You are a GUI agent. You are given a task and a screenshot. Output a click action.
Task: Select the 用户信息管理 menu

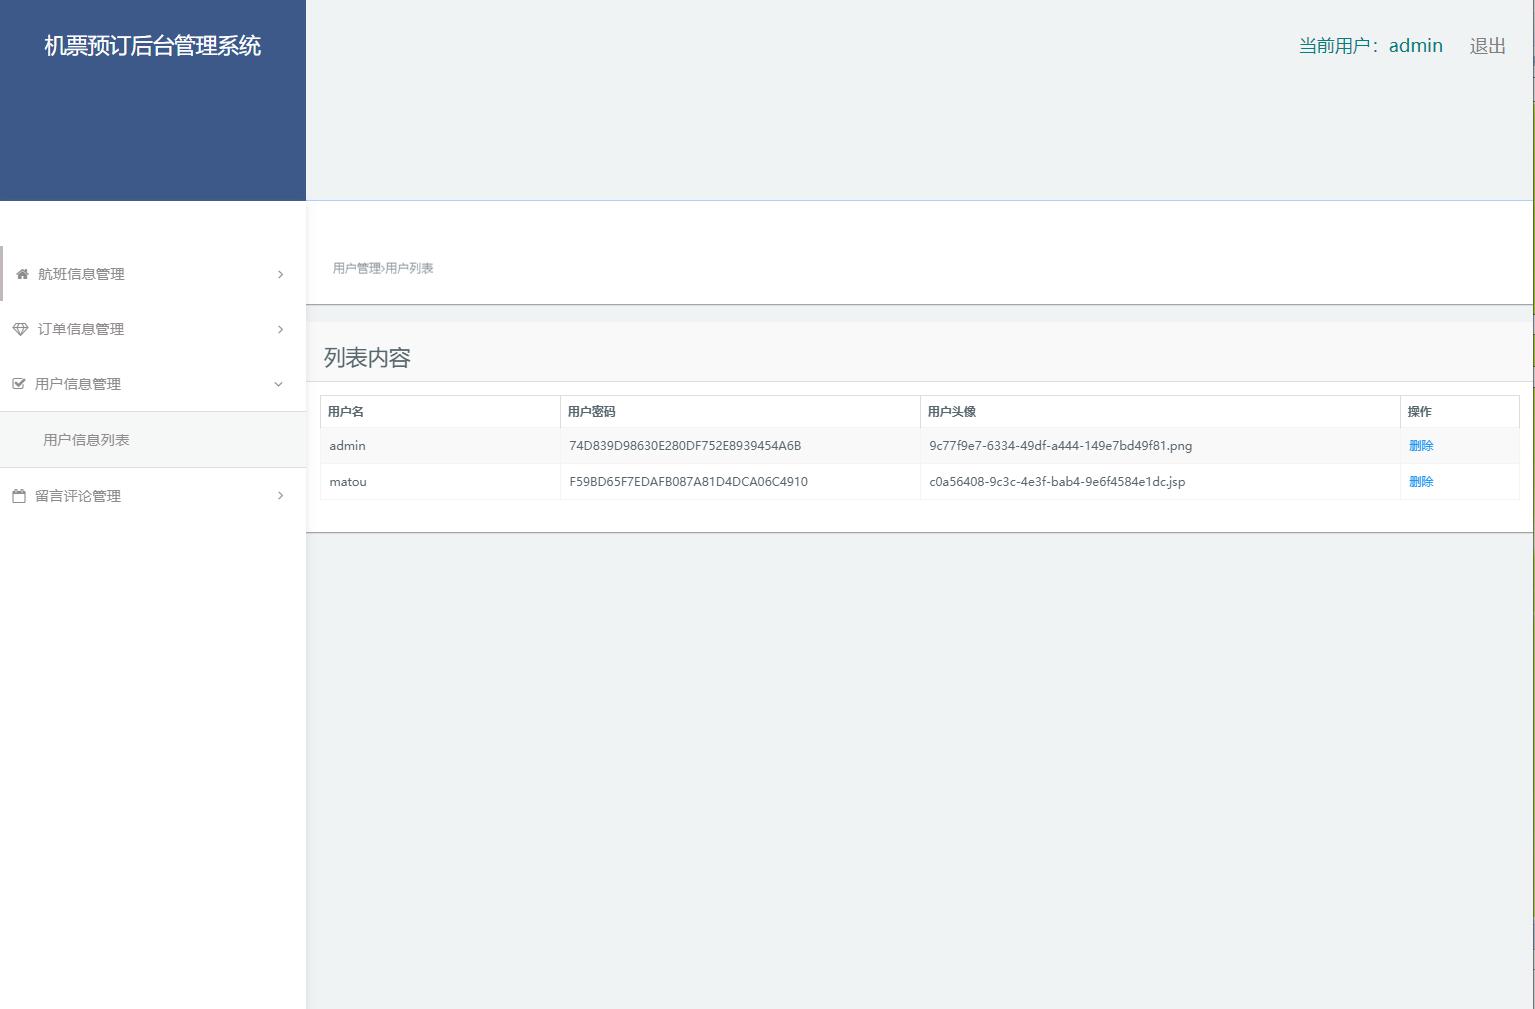tap(153, 384)
